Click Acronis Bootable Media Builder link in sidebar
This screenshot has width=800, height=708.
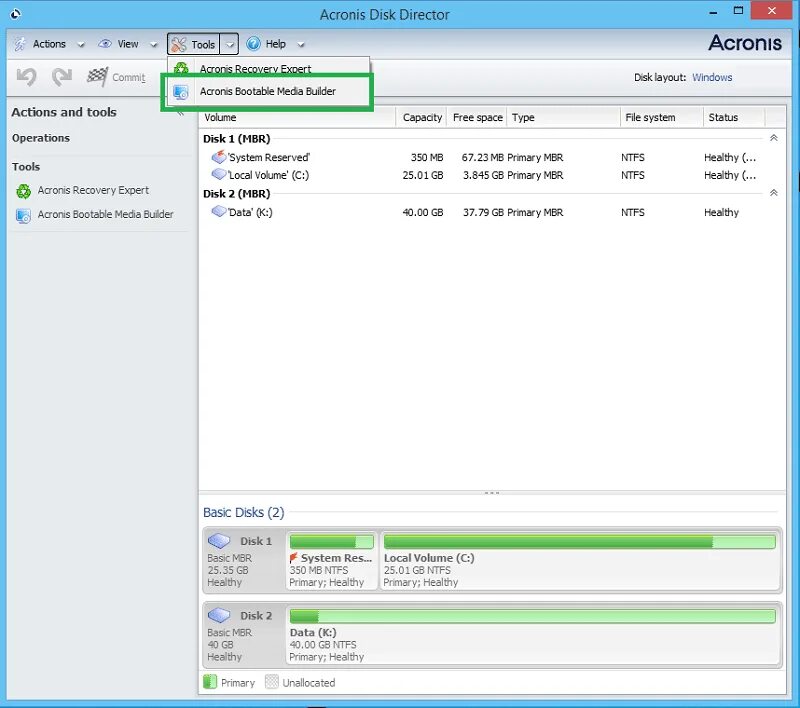(106, 214)
